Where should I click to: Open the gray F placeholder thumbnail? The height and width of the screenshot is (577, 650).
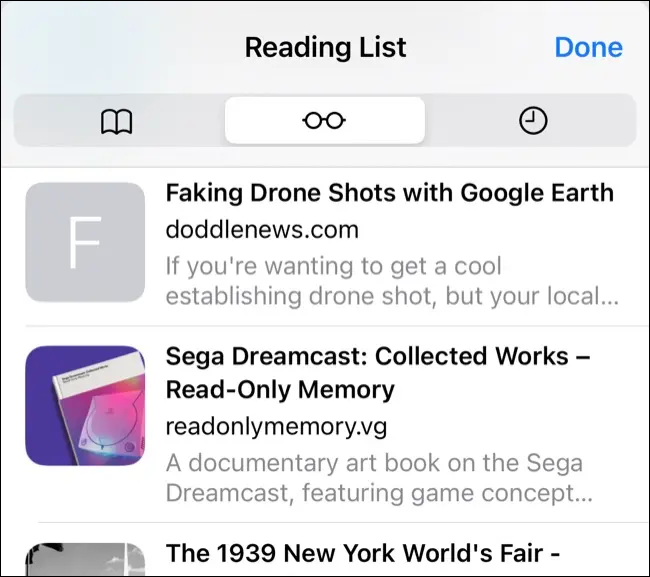point(85,242)
